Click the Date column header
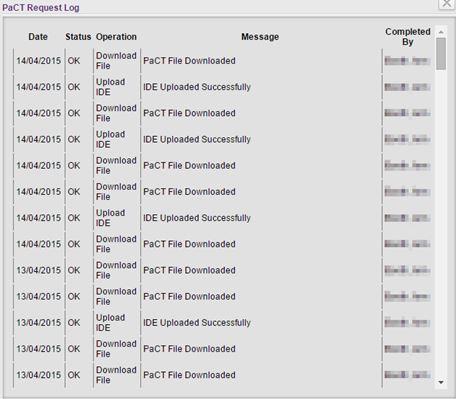The width and height of the screenshot is (456, 399). [x=38, y=37]
